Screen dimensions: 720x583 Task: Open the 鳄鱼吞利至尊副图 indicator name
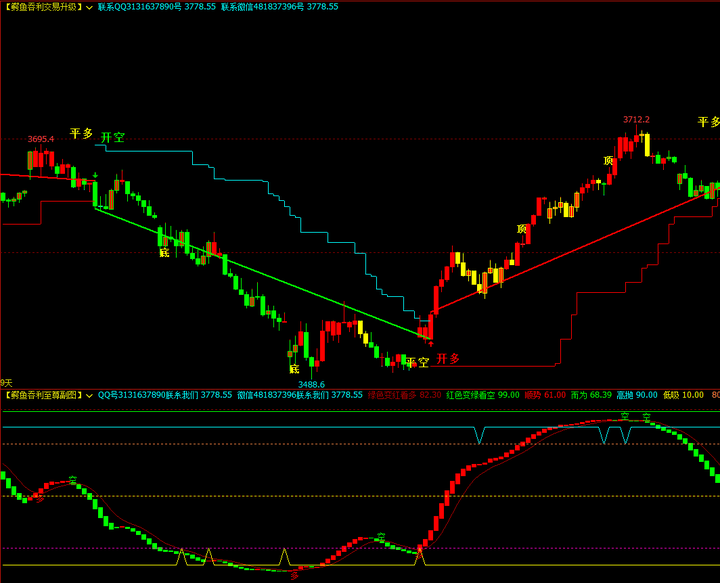[44, 395]
